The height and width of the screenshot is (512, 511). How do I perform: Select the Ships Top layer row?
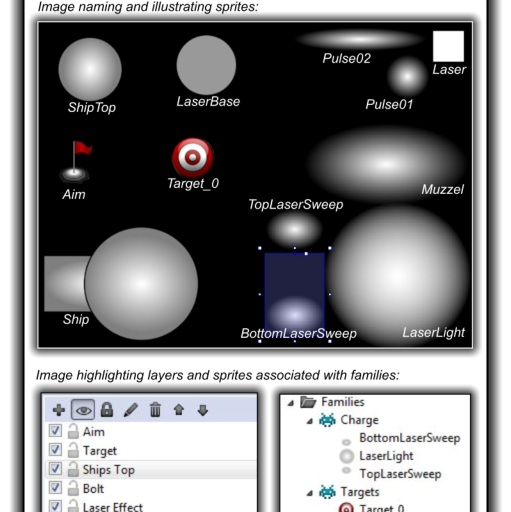pos(151,470)
